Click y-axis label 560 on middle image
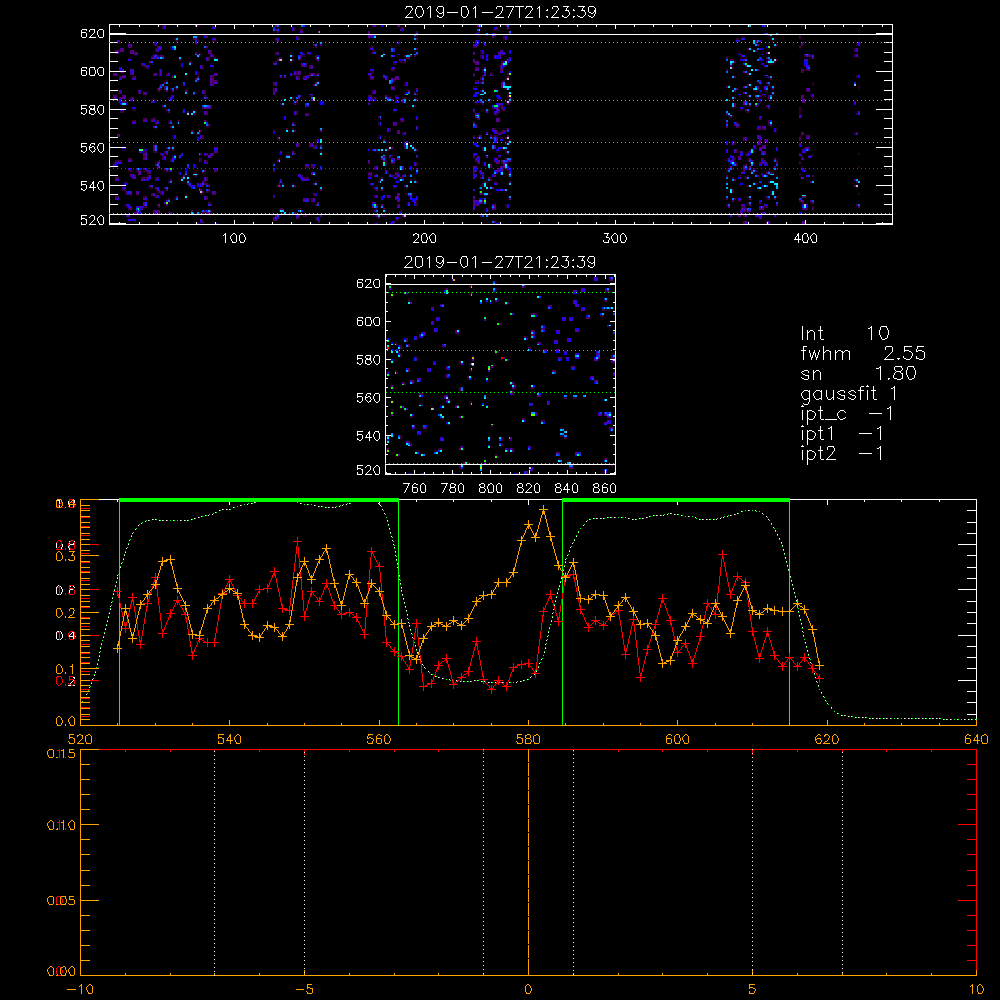This screenshot has width=1000, height=1000. pos(369,398)
